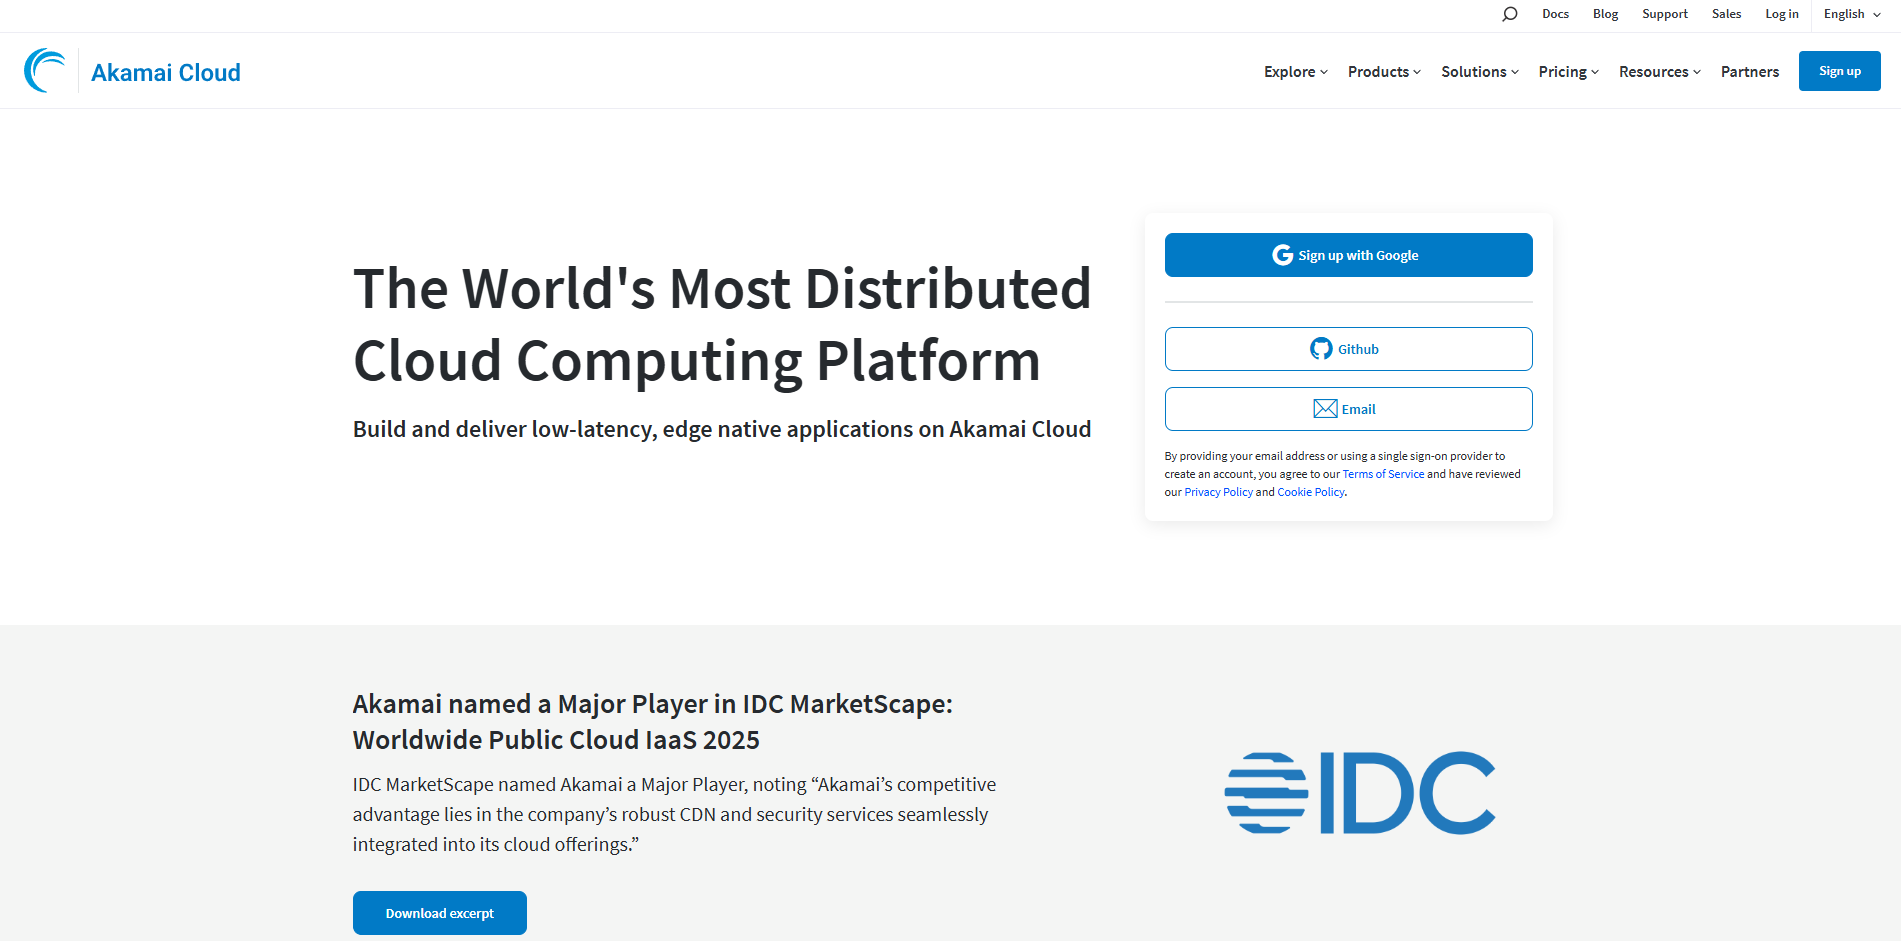The height and width of the screenshot is (941, 1901).
Task: Click the Email envelope icon
Action: pyautogui.click(x=1325, y=409)
